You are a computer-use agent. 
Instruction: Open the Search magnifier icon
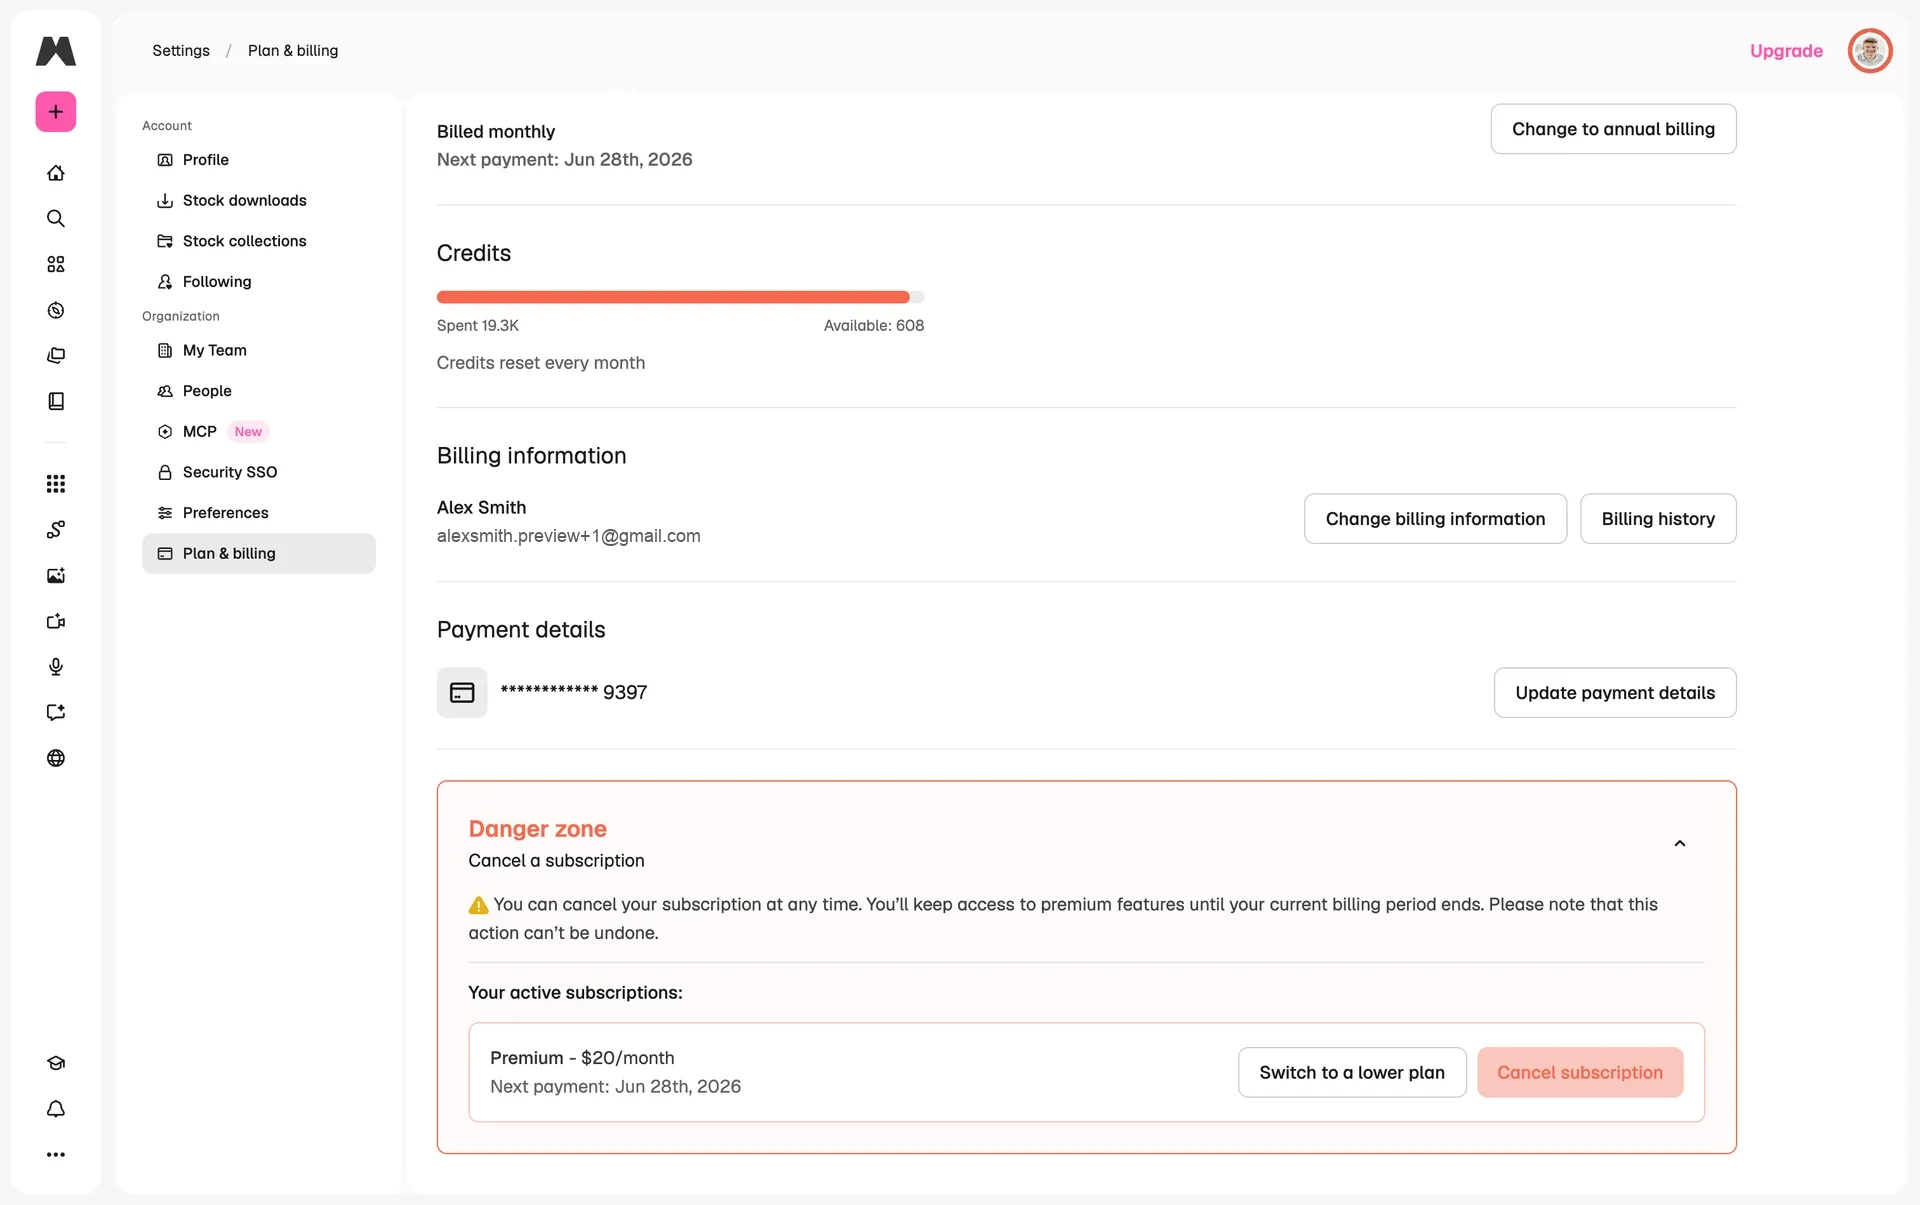[x=56, y=218]
